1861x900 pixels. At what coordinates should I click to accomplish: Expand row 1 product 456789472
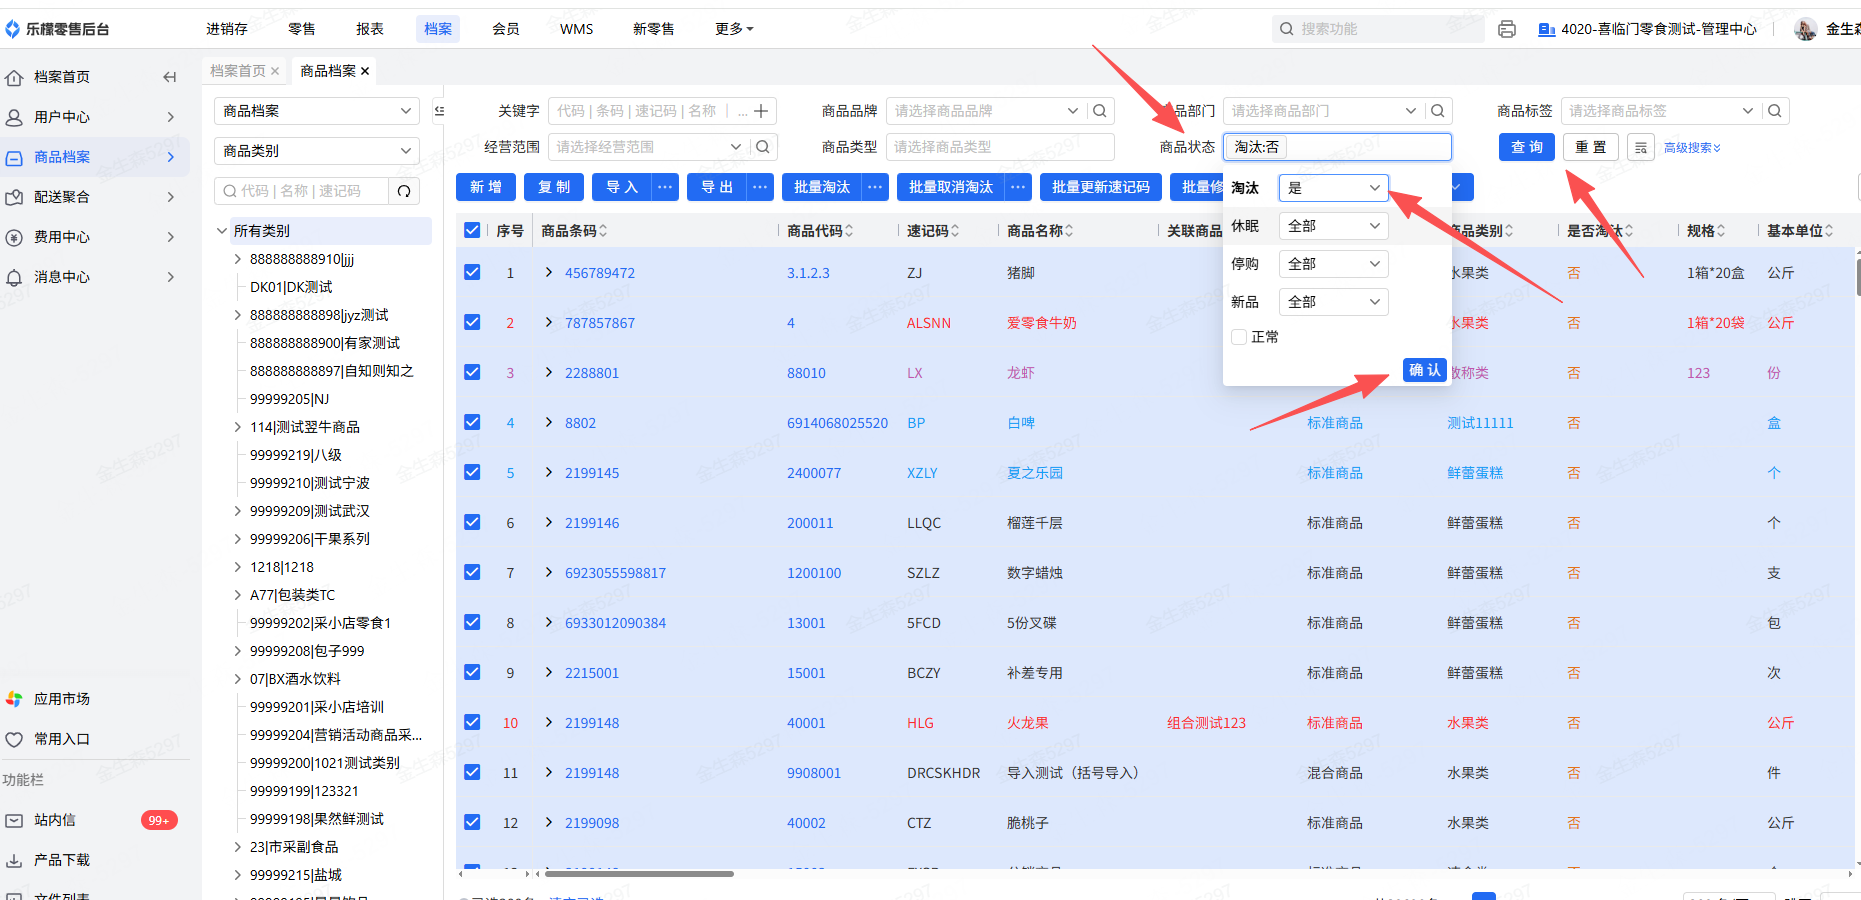[549, 272]
